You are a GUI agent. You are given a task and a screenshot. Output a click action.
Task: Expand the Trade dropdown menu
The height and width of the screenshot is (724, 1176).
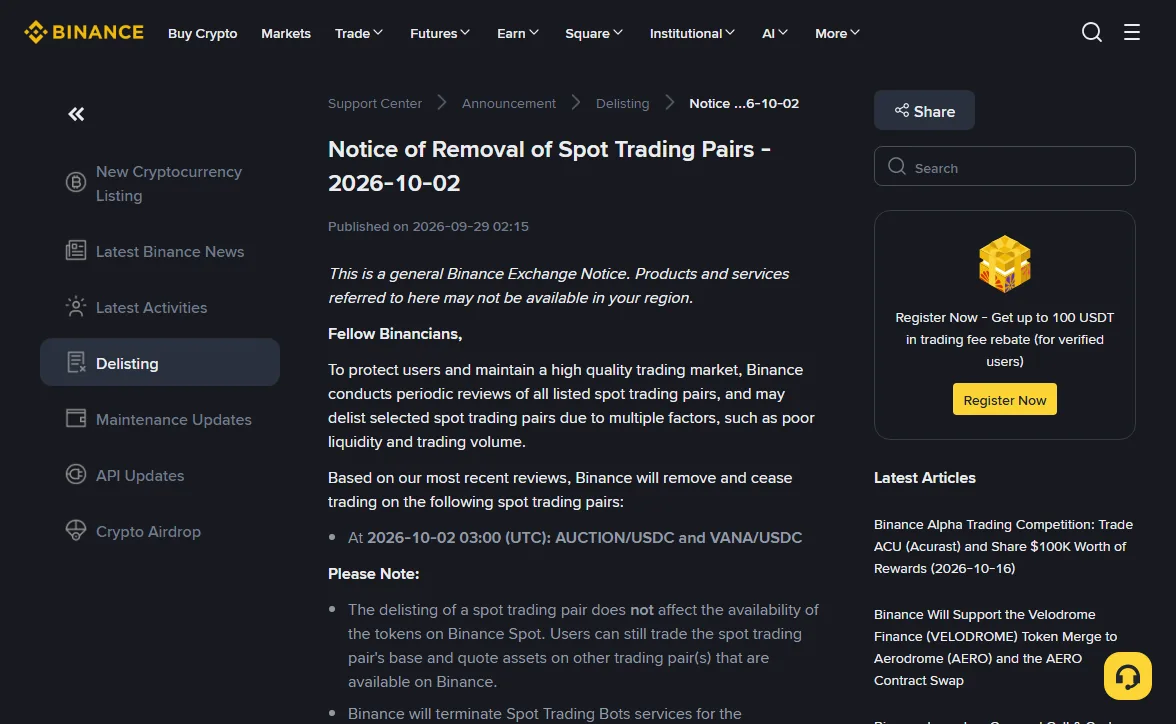[358, 33]
